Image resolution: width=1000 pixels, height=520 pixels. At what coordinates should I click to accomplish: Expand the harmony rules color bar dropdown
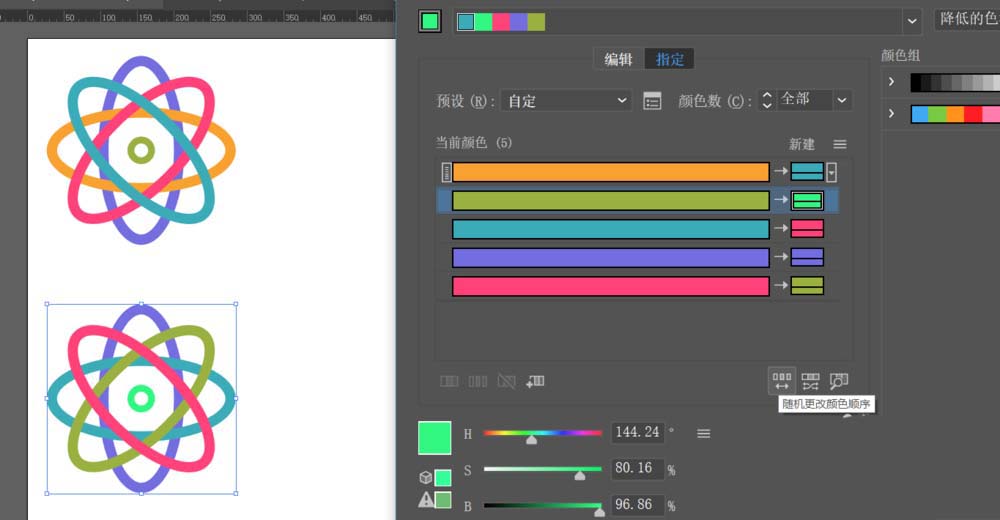click(x=911, y=20)
